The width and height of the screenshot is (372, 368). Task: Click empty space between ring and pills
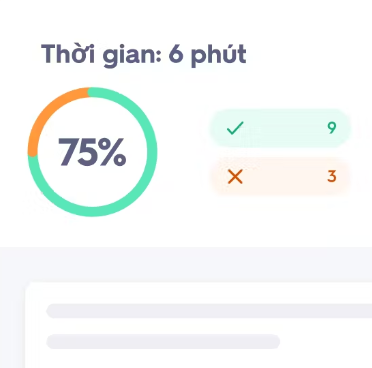pyautogui.click(x=183, y=152)
